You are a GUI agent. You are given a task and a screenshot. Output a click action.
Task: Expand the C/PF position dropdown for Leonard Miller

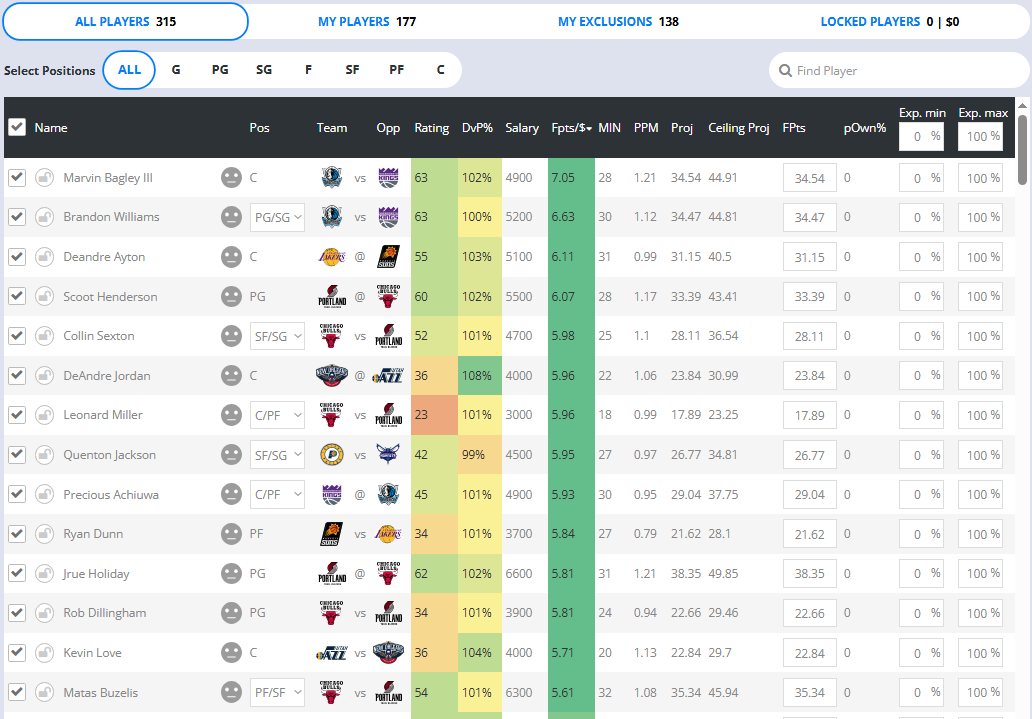point(277,415)
